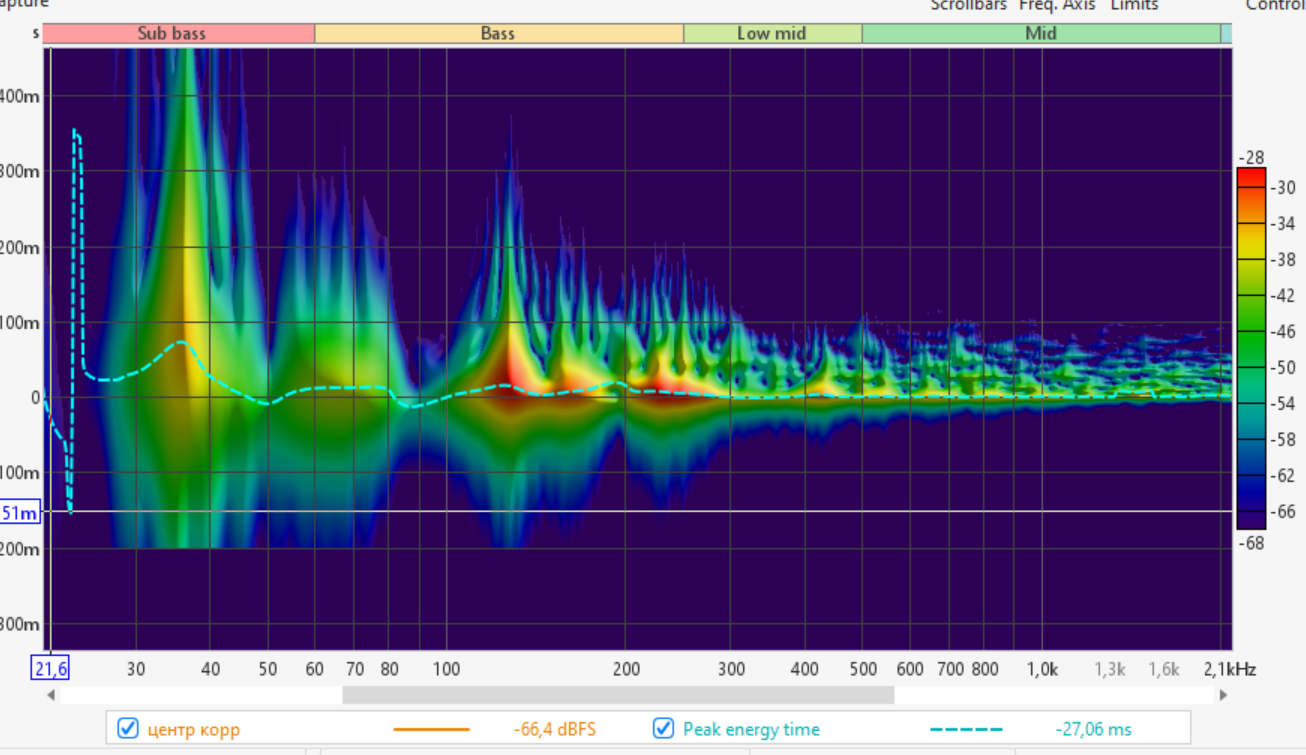
Task: Open the Limits option
Action: point(1134,5)
